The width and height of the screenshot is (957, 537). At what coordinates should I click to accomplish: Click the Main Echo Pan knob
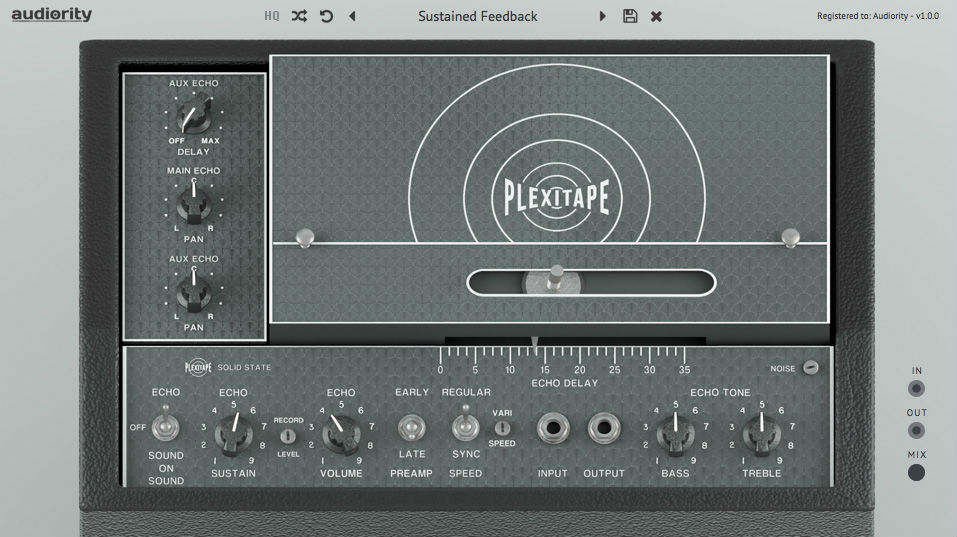[x=193, y=204]
